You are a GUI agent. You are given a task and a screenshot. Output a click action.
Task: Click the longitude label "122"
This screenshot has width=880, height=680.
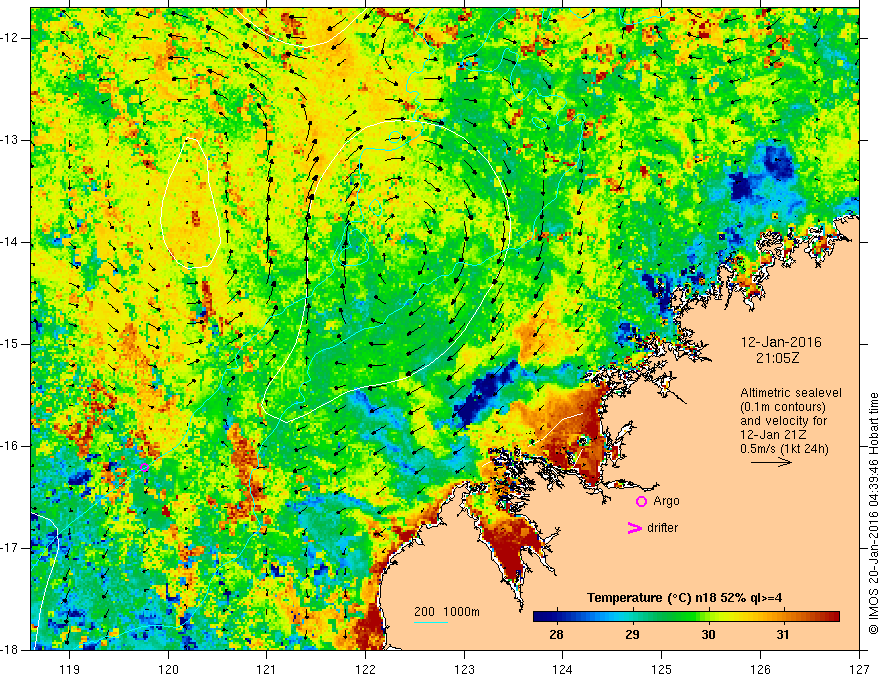tap(365, 669)
